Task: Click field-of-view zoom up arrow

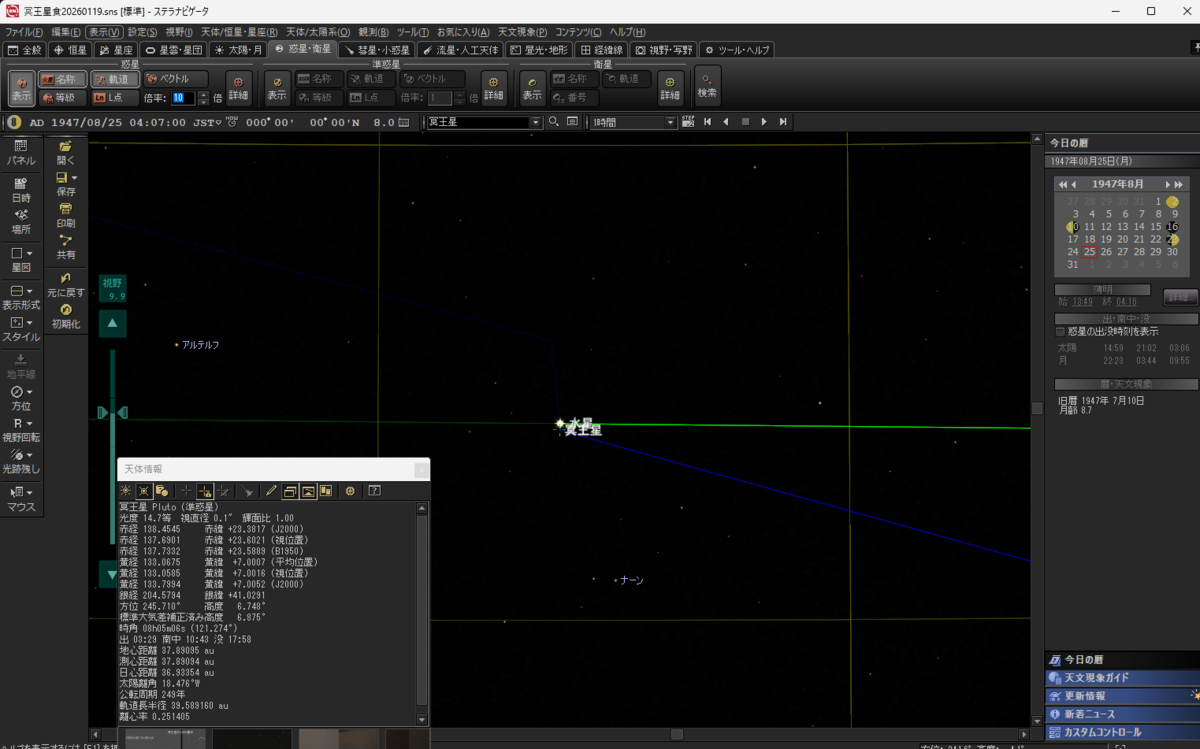Action: pos(112,323)
